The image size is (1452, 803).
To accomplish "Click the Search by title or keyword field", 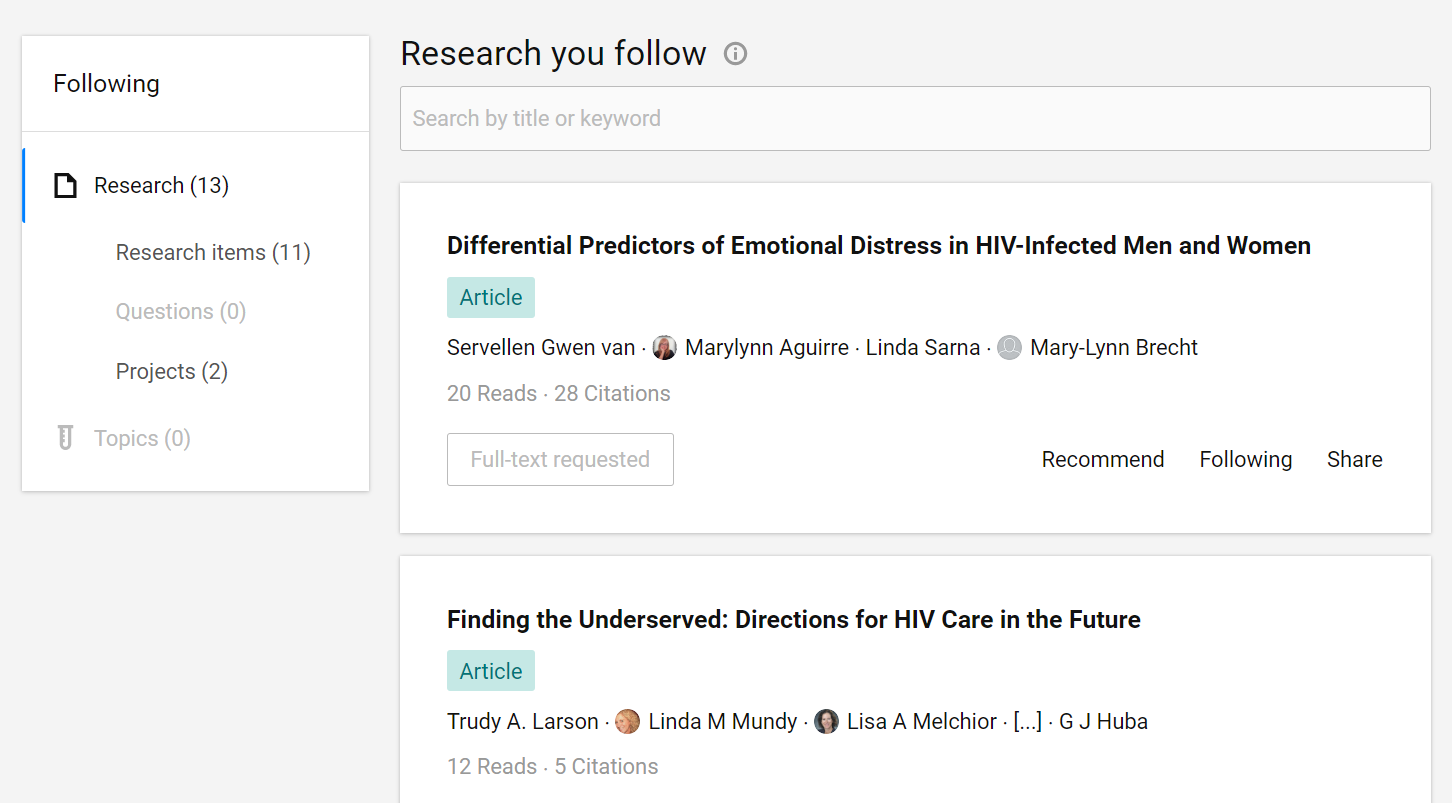I will (x=914, y=119).
